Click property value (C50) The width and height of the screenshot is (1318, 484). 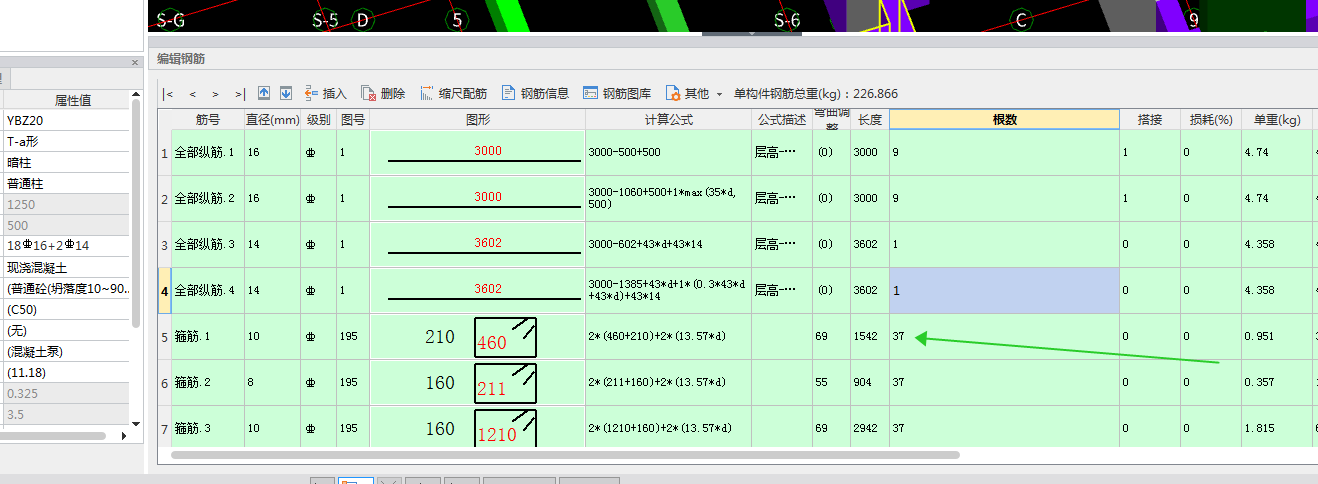click(66, 309)
